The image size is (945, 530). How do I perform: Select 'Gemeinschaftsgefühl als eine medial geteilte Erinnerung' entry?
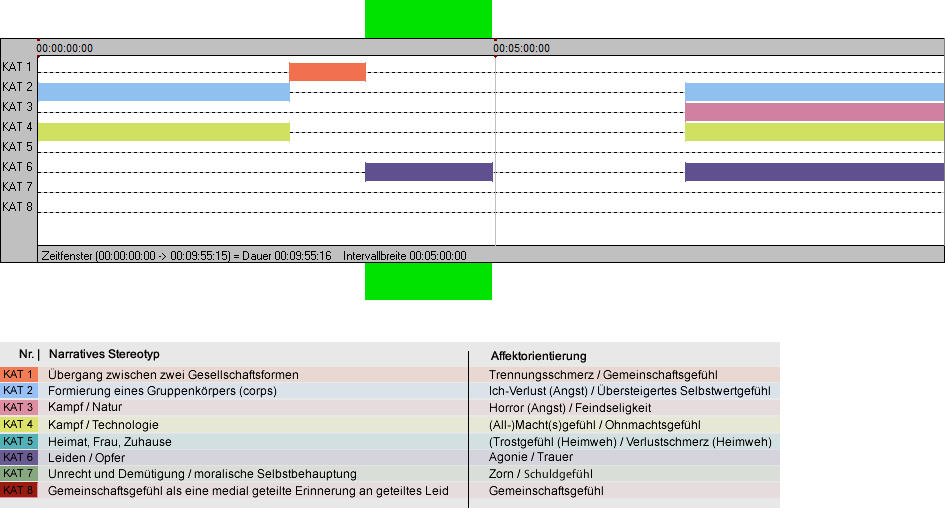tap(248, 491)
